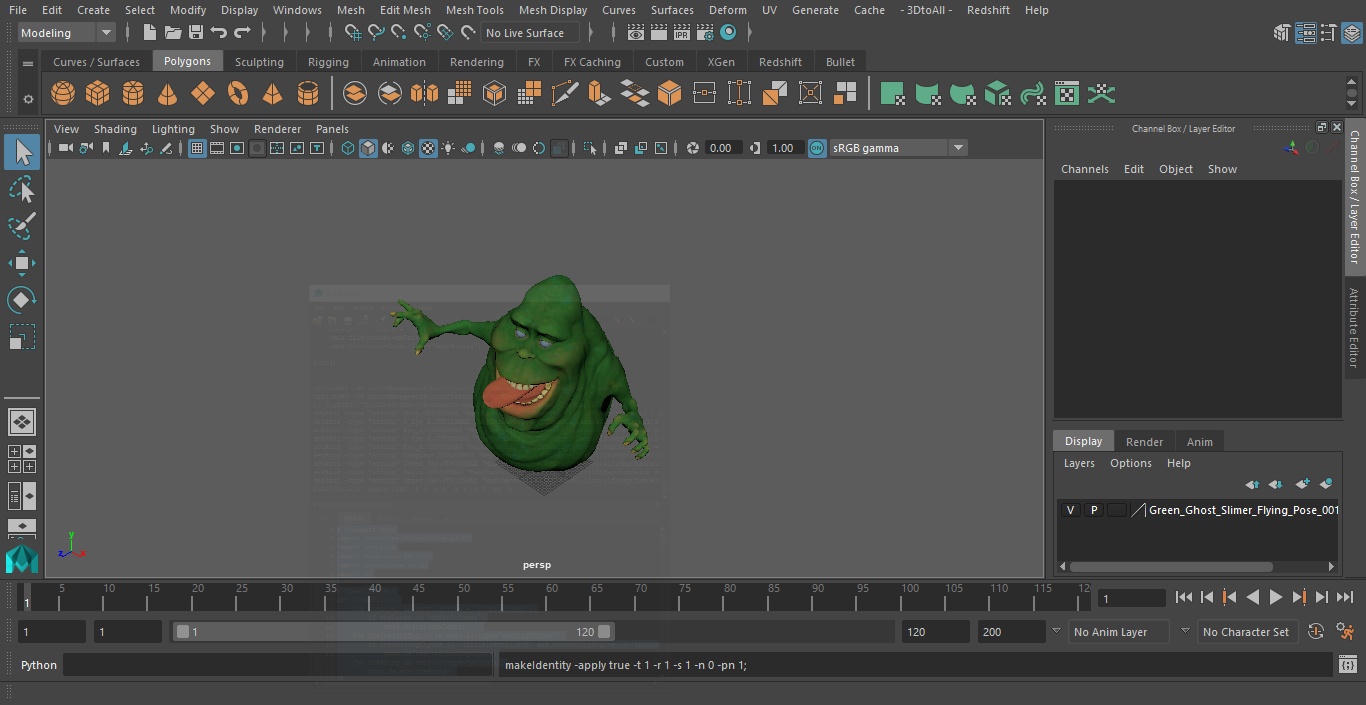The width and height of the screenshot is (1366, 705).
Task: Activate the arrow Select tool
Action: [22, 152]
